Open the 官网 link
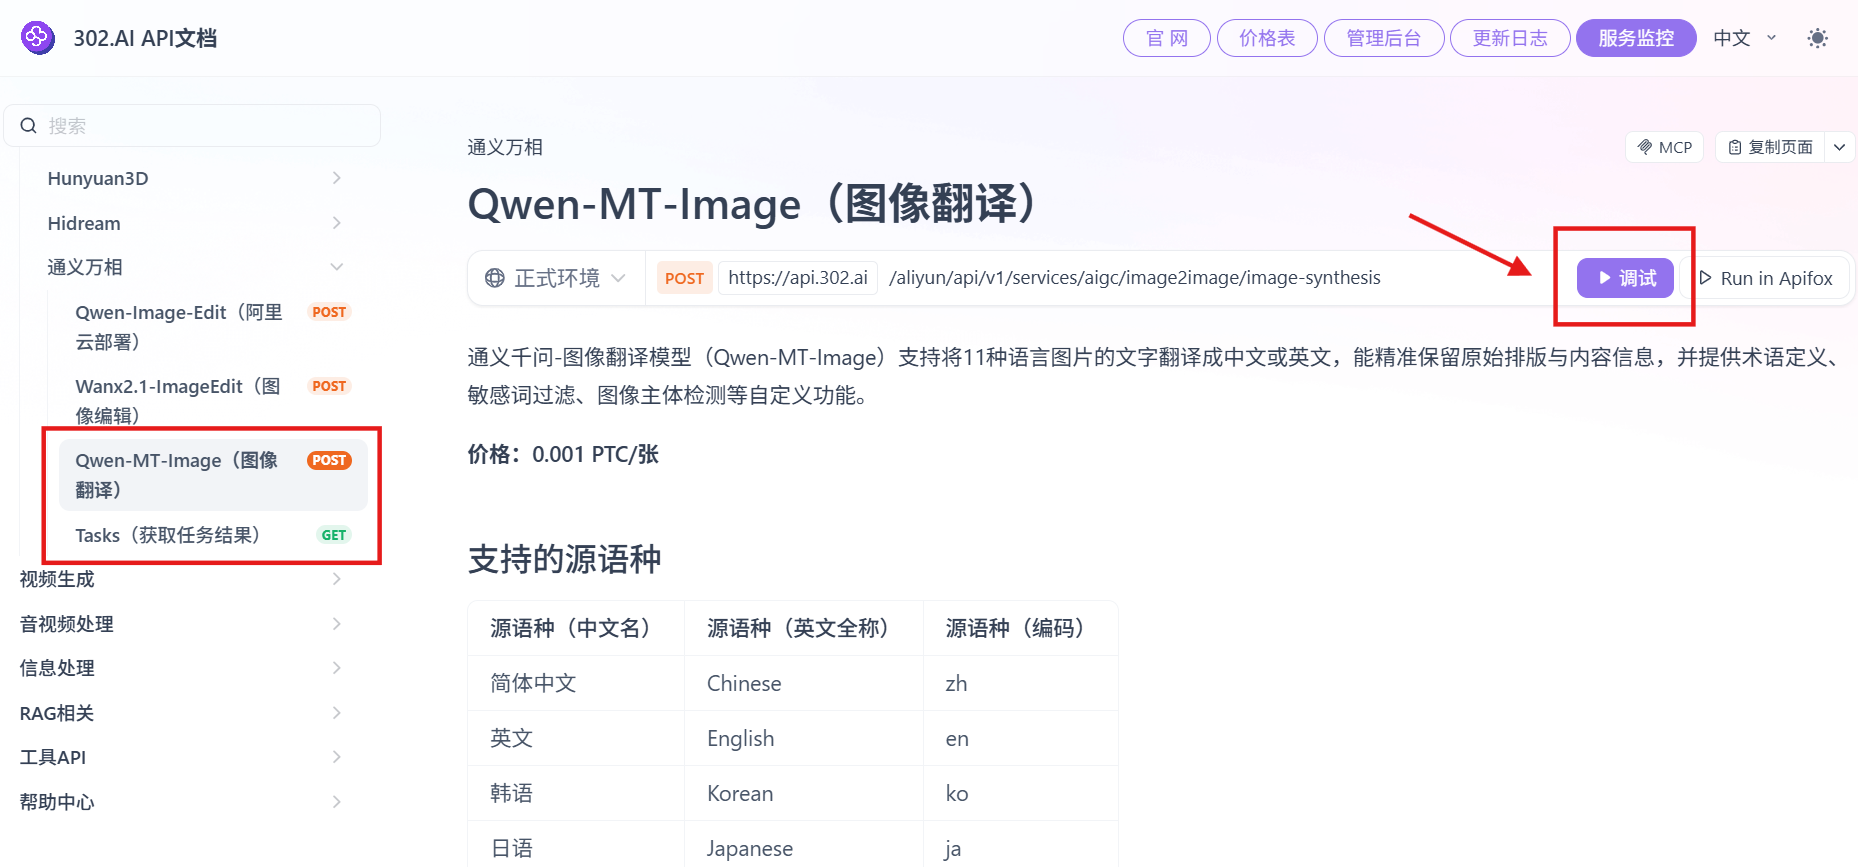Image resolution: width=1858 pixels, height=867 pixels. click(x=1166, y=38)
